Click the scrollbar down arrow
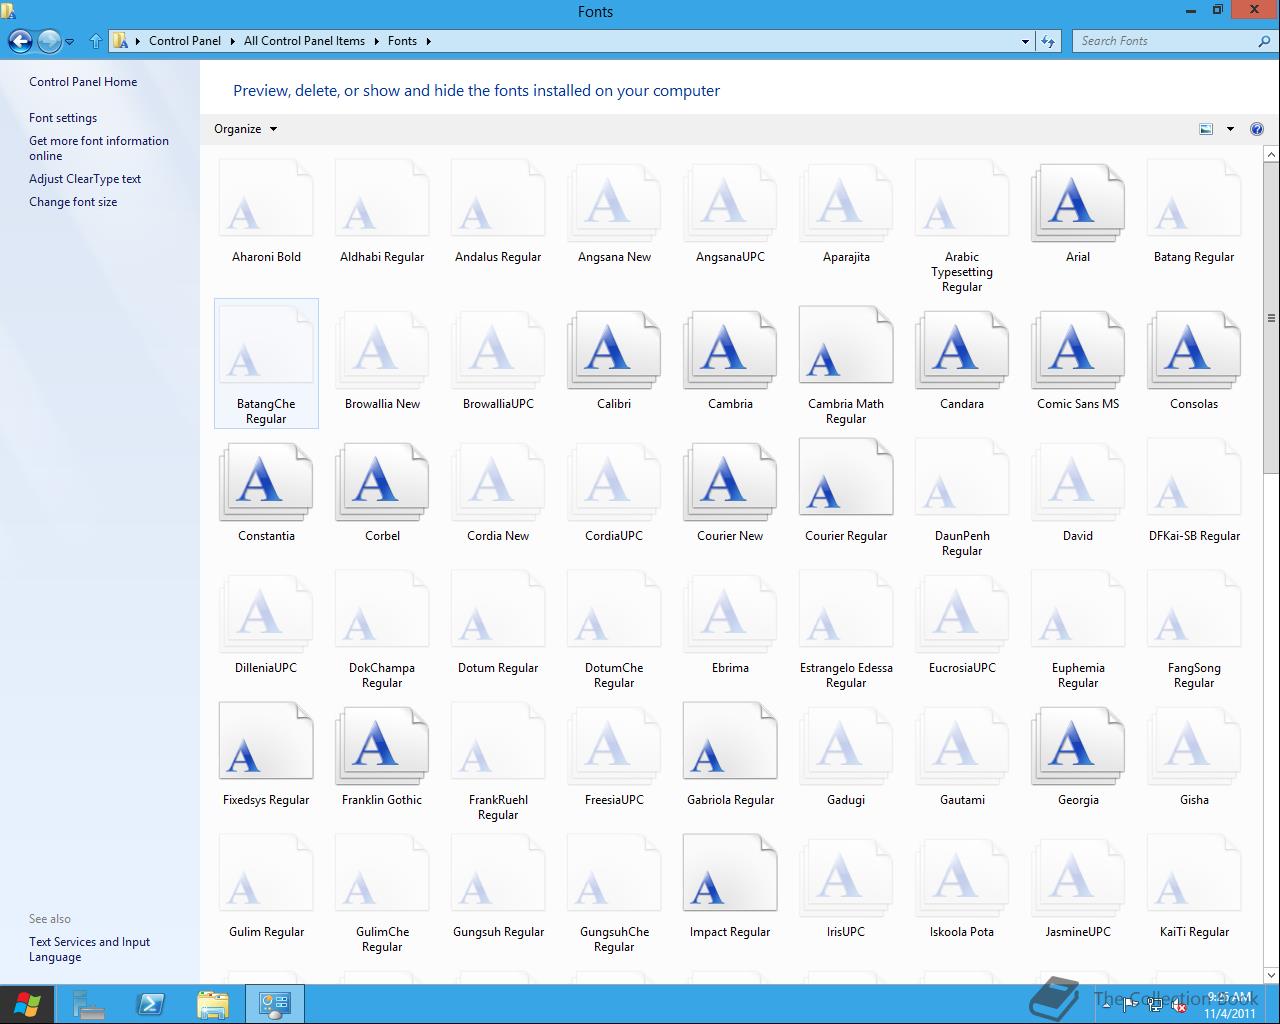 (x=1272, y=975)
